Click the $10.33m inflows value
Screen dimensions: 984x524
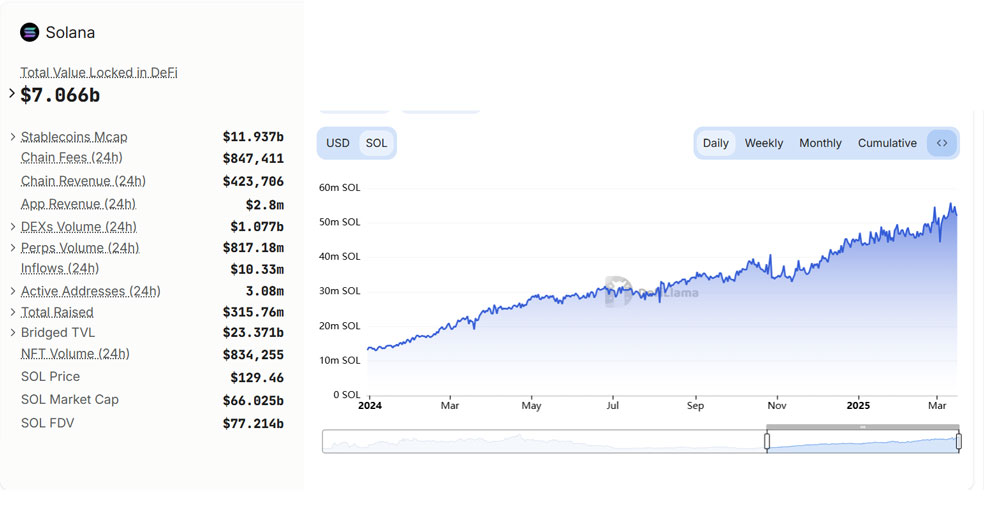pyautogui.click(x=257, y=269)
